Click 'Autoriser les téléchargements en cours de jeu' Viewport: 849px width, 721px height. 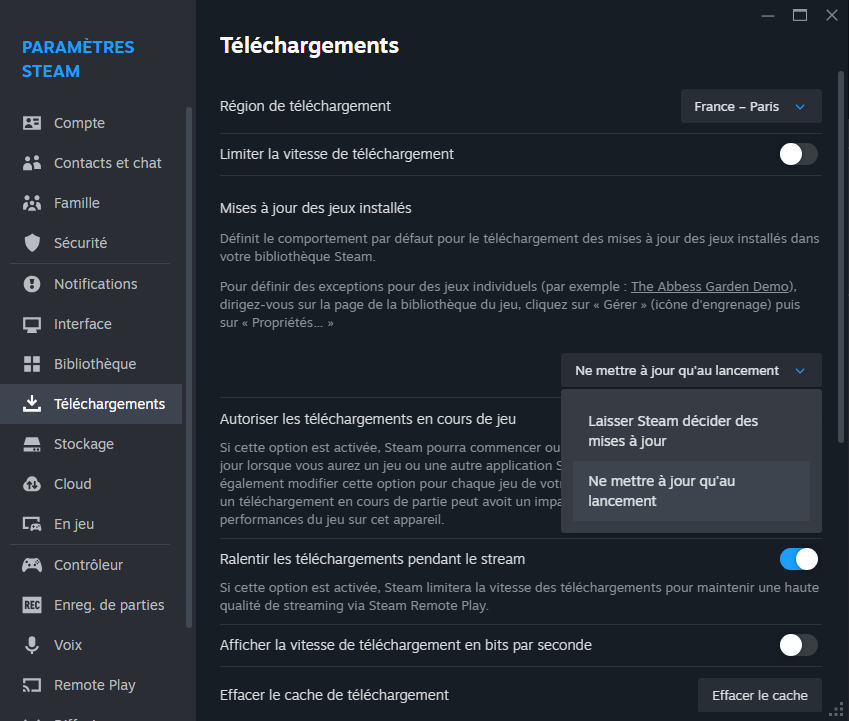point(368,420)
